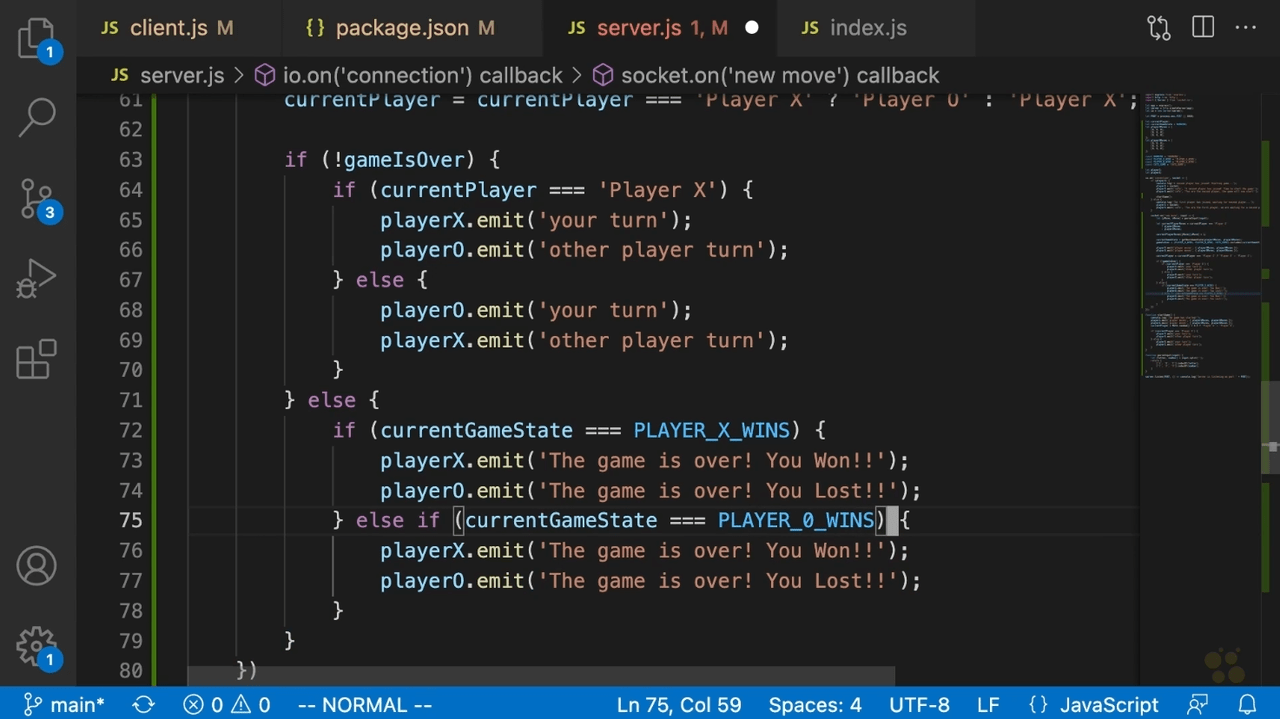Open the Accounts menu icon
Screen dimensions: 1280x719
(37, 567)
